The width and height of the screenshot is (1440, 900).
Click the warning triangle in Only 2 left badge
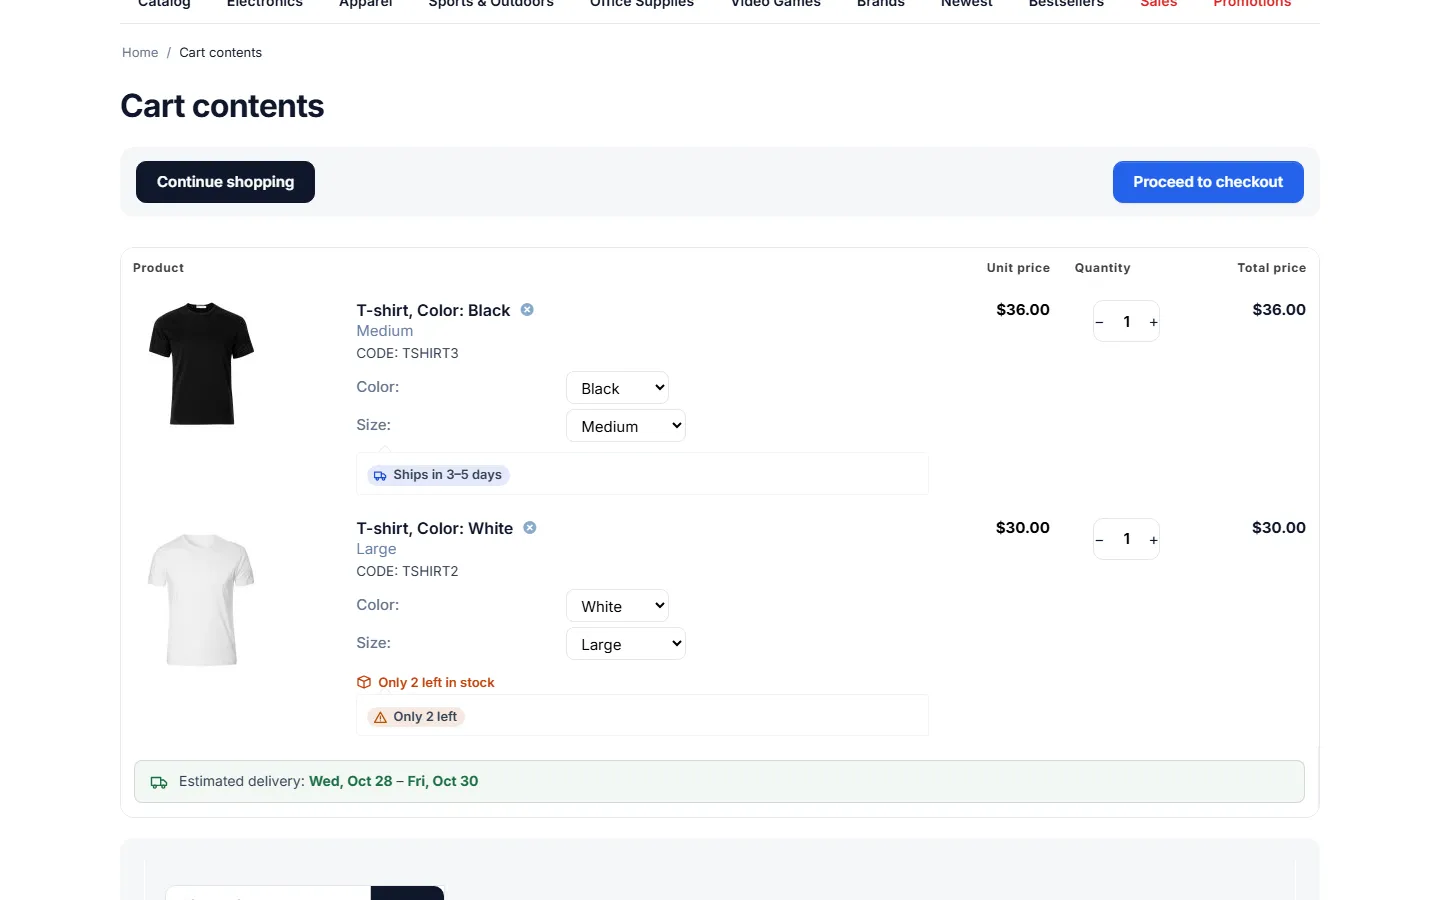coord(380,717)
